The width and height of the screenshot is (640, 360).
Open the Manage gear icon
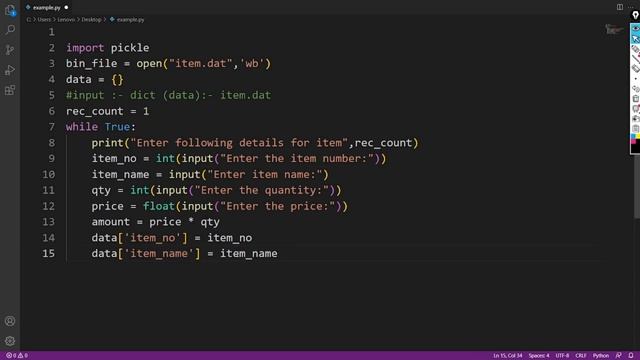(x=10, y=341)
